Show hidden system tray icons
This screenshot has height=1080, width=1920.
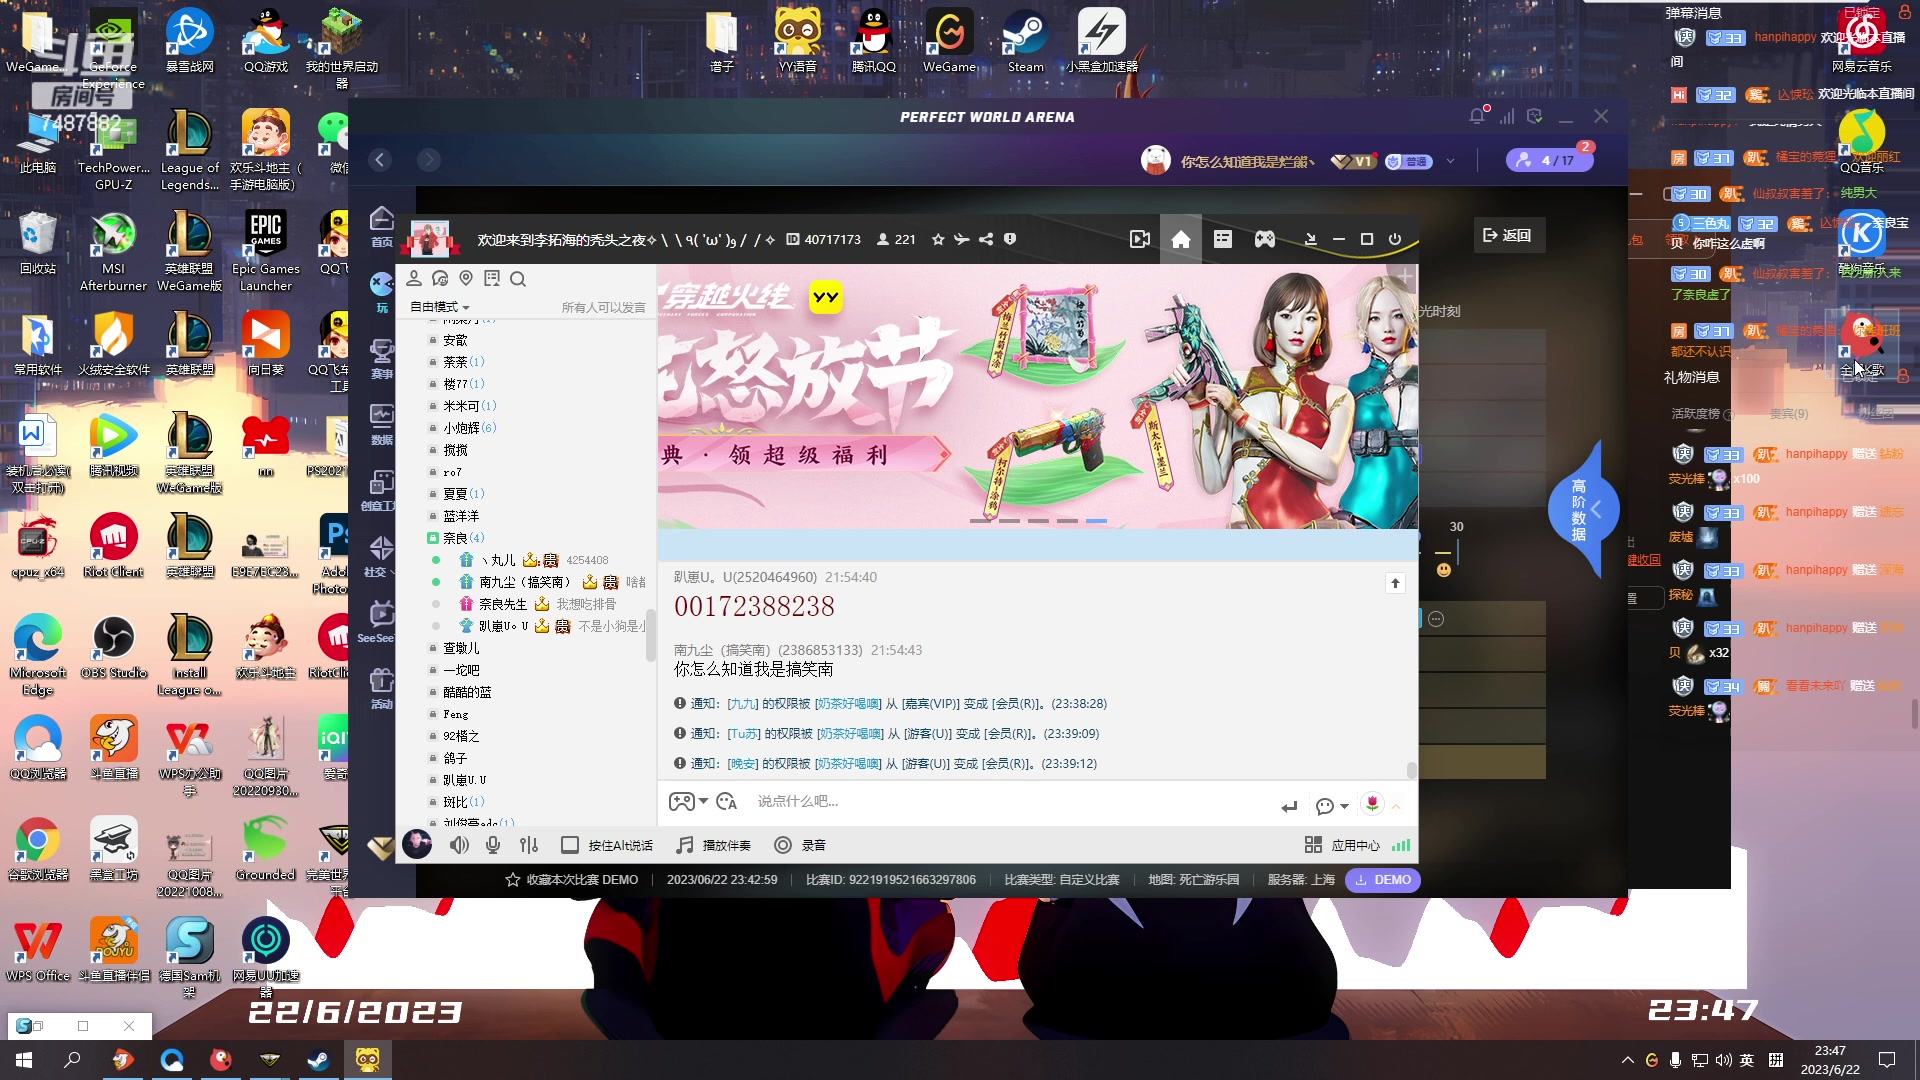coord(1627,1060)
